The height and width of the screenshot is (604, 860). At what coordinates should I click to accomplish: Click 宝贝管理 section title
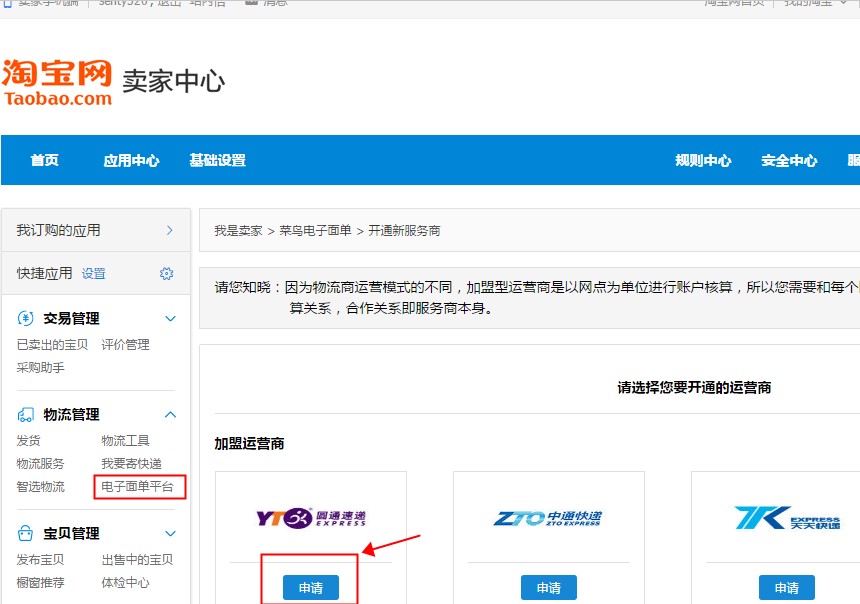(x=71, y=533)
